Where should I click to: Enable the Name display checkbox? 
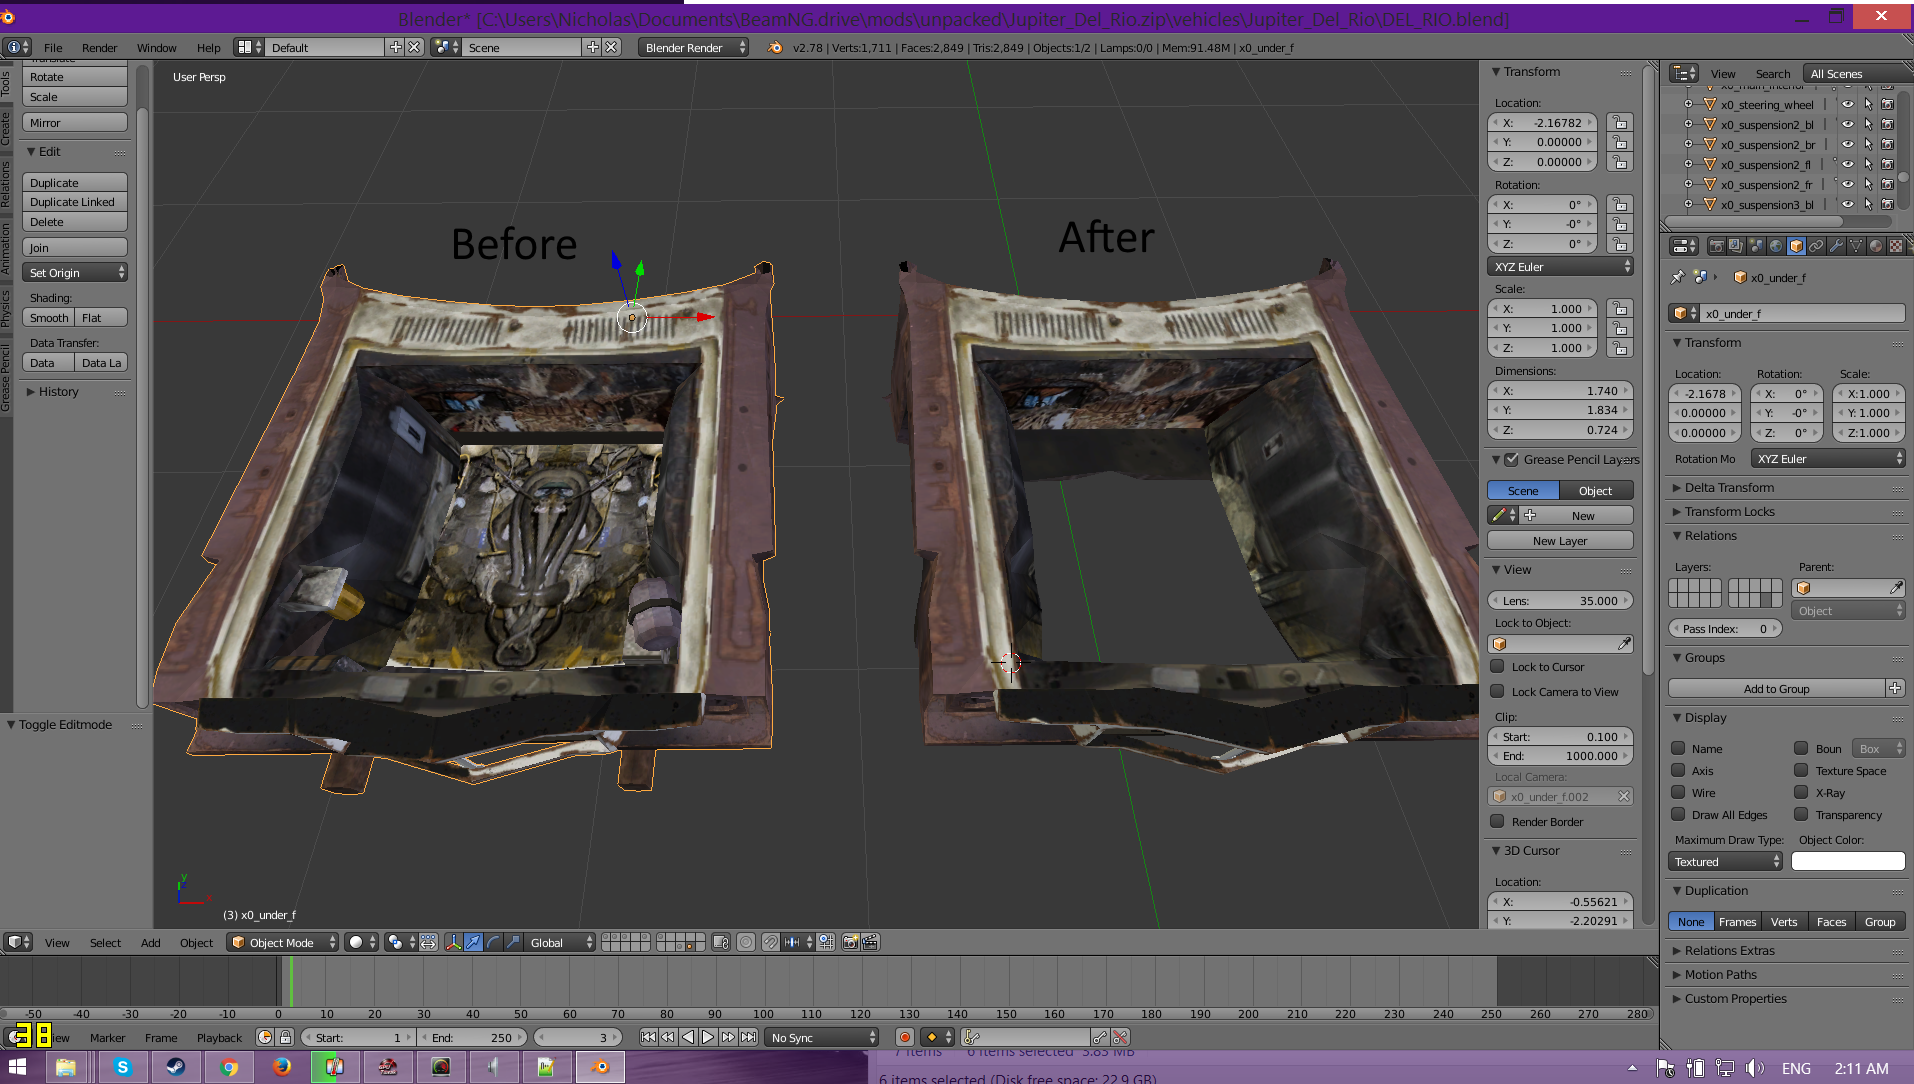(1679, 748)
